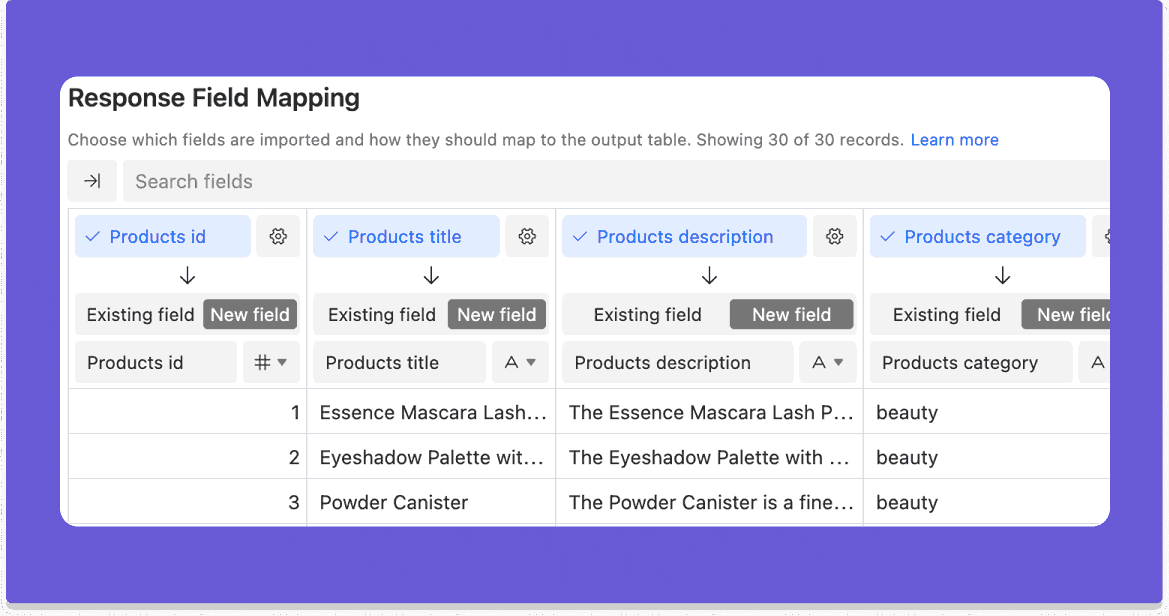Toggle the Products id field checkmark
1169x616 pixels.
(93, 237)
